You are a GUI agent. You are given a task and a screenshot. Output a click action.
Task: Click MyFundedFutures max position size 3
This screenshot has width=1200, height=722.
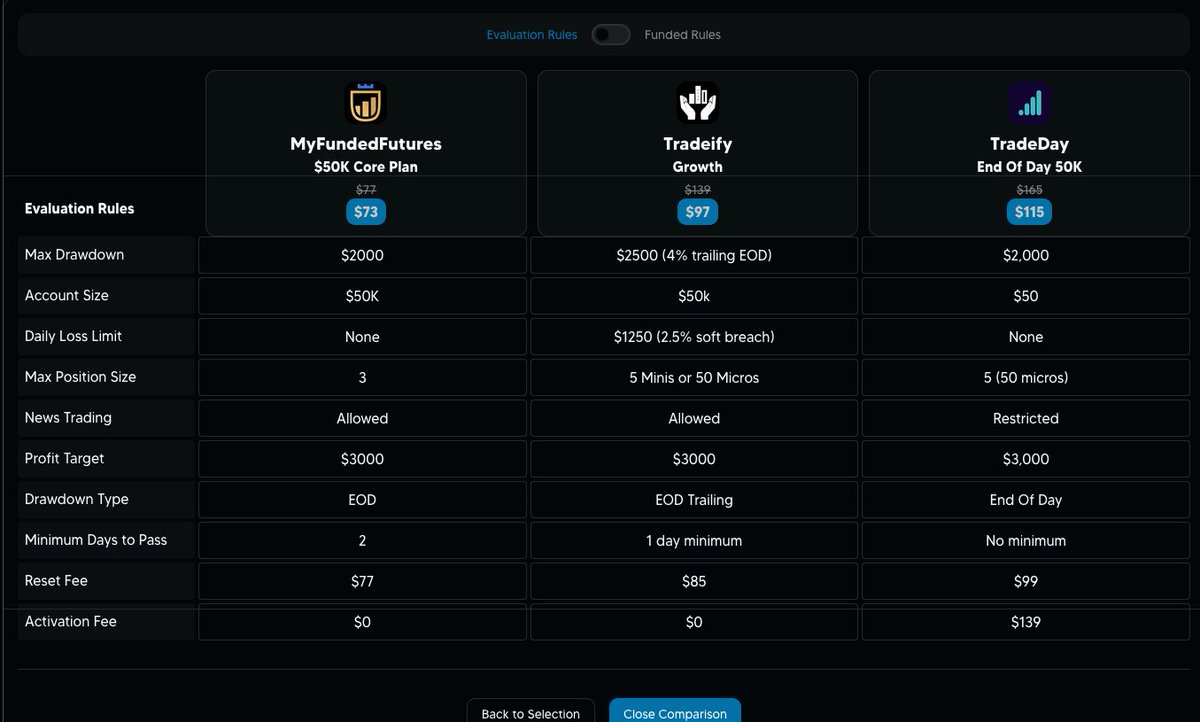point(362,377)
